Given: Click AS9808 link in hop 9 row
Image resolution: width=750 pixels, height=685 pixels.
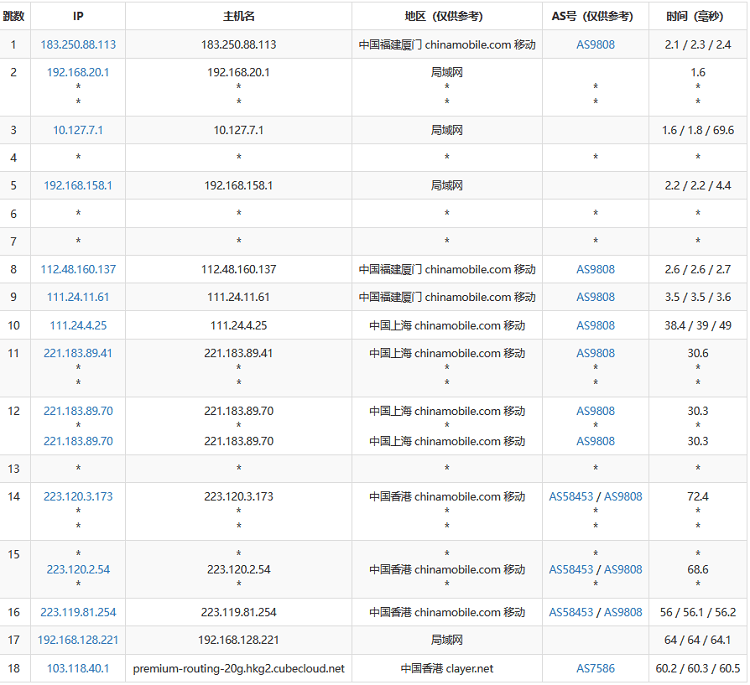Looking at the screenshot, I should pyautogui.click(x=596, y=297).
